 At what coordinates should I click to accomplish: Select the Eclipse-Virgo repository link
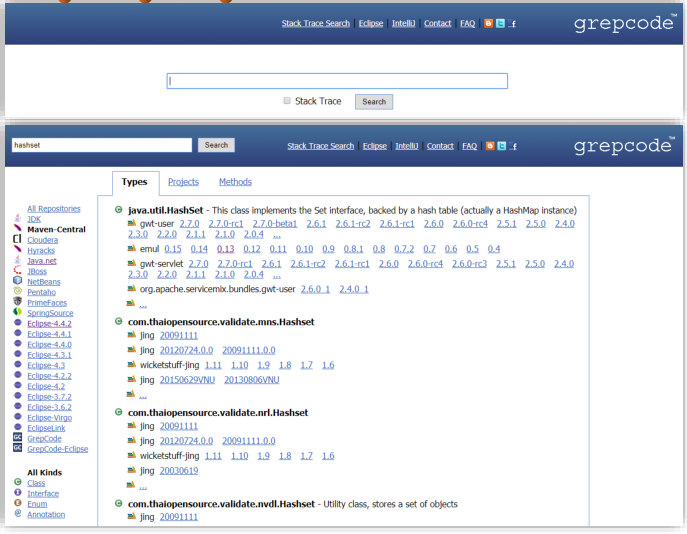click(50, 417)
